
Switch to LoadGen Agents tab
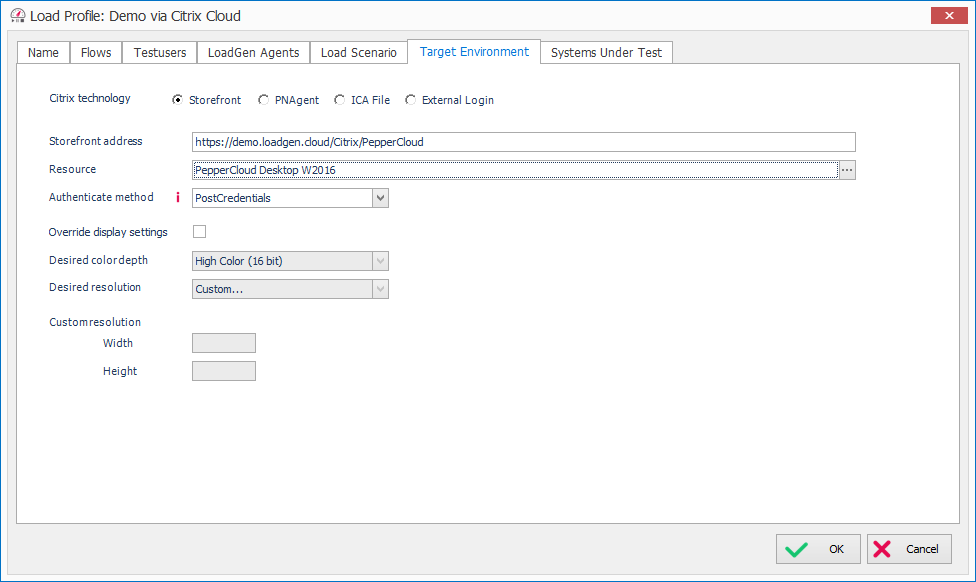[253, 53]
